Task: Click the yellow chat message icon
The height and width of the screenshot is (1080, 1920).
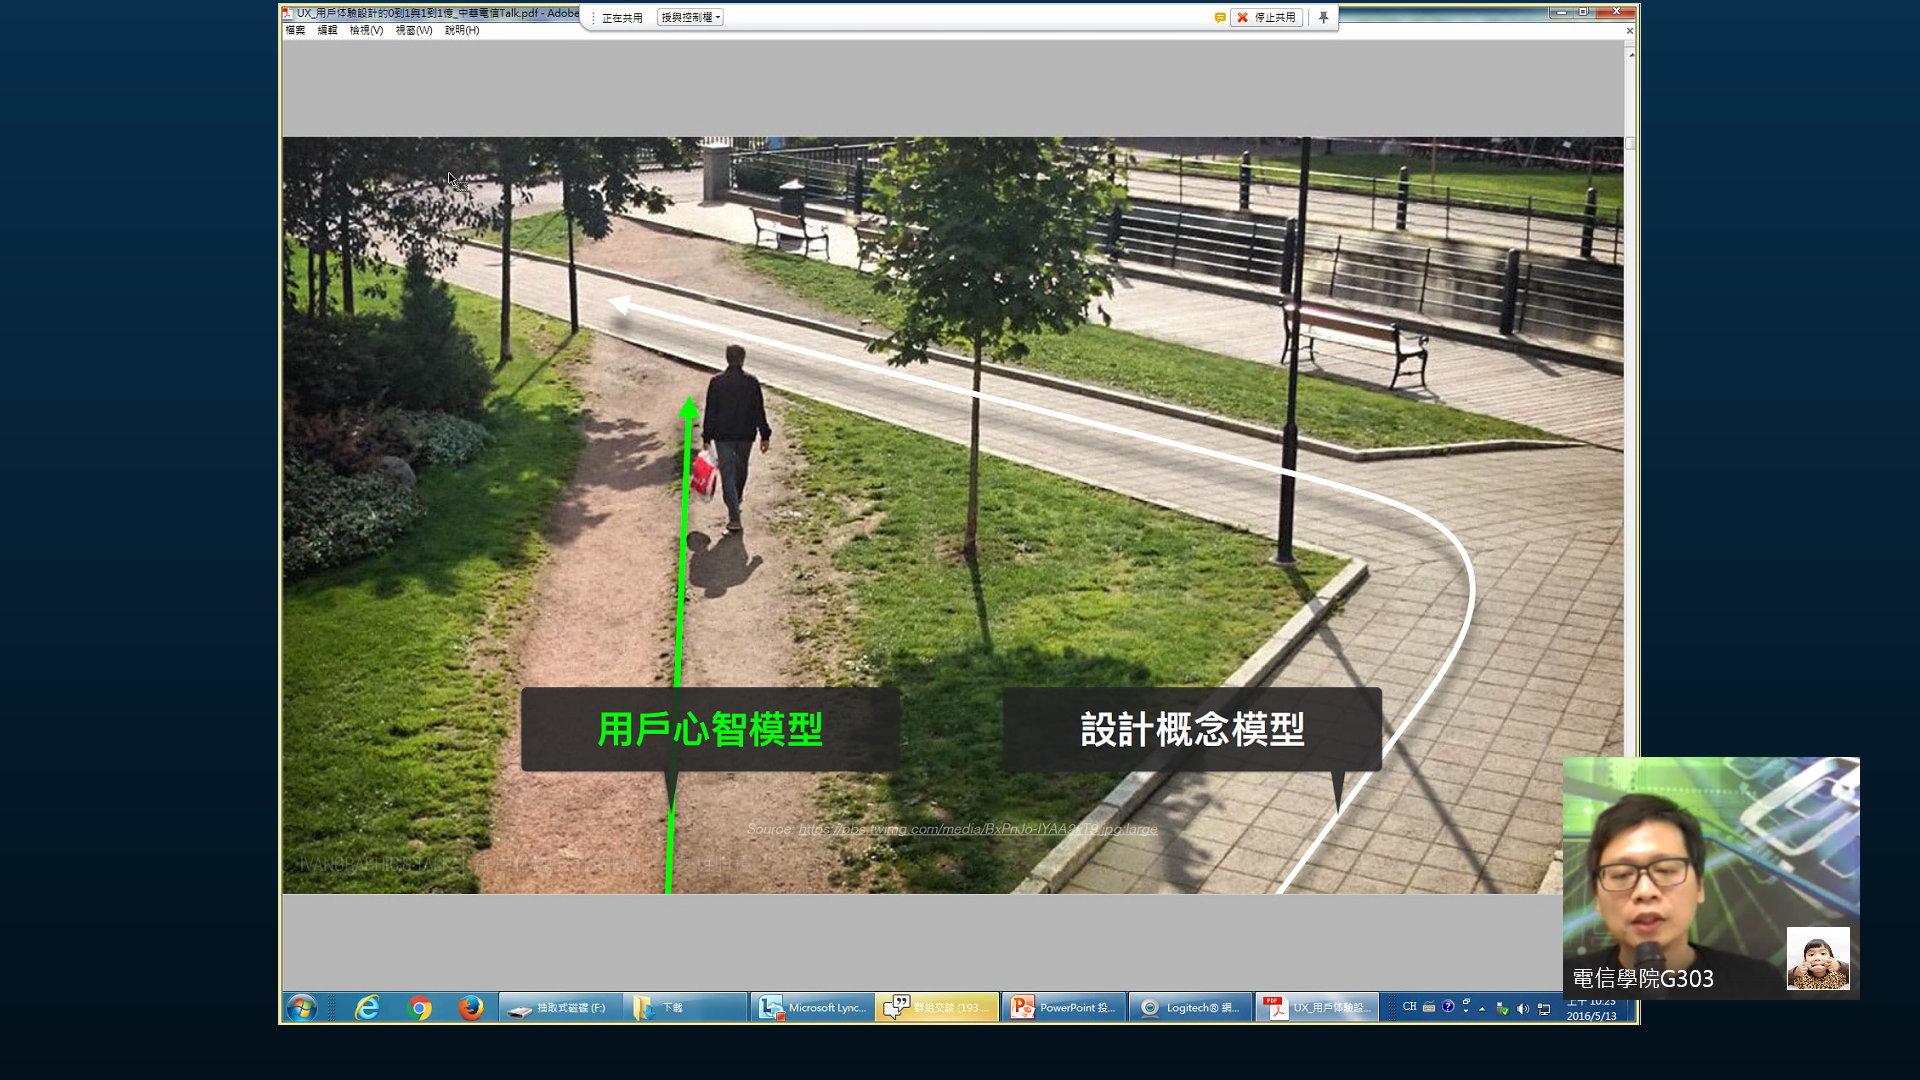Action: (x=1220, y=17)
